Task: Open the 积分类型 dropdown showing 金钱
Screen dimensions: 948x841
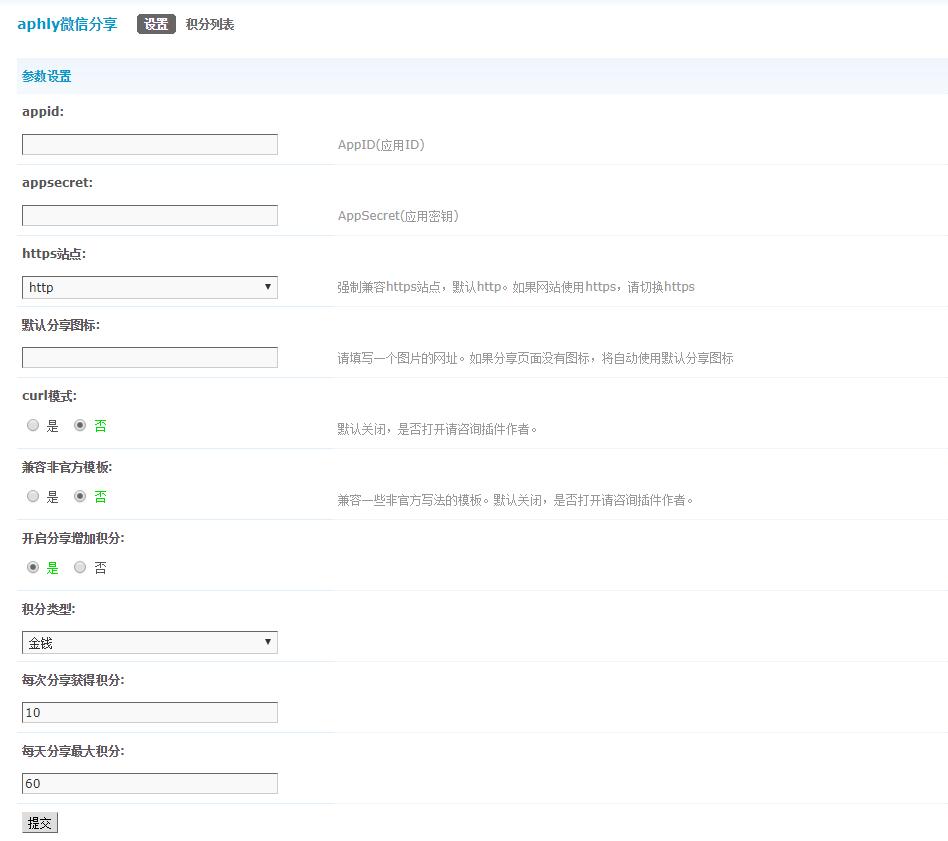Action: [x=150, y=643]
